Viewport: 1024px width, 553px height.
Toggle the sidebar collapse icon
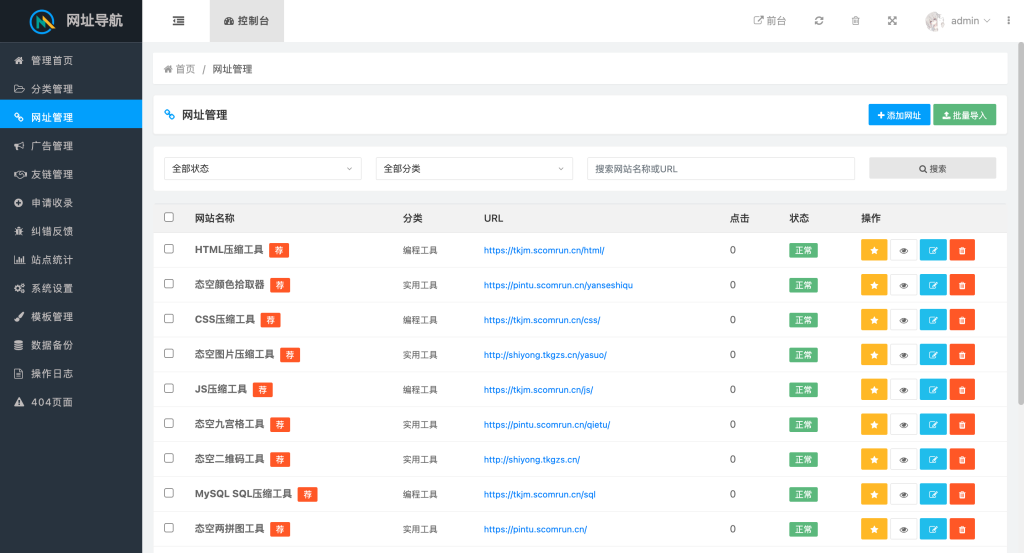coord(178,21)
